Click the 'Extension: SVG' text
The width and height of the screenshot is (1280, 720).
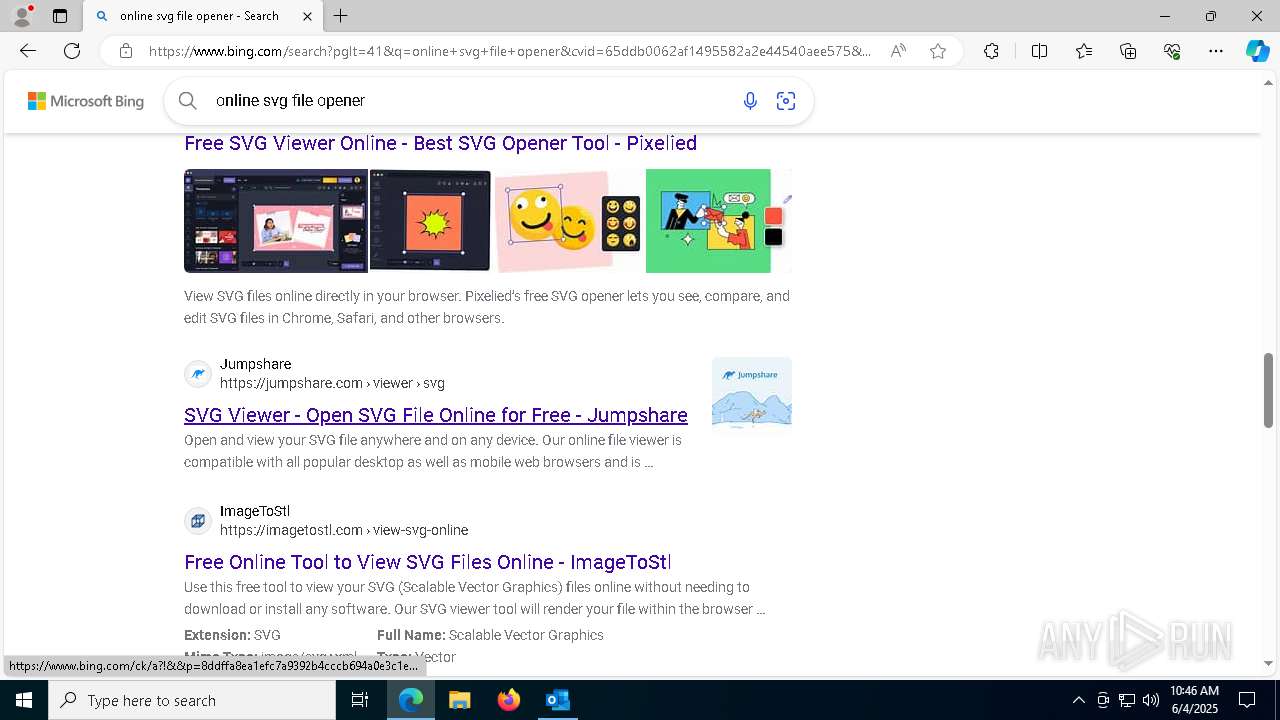pyautogui.click(x=232, y=635)
